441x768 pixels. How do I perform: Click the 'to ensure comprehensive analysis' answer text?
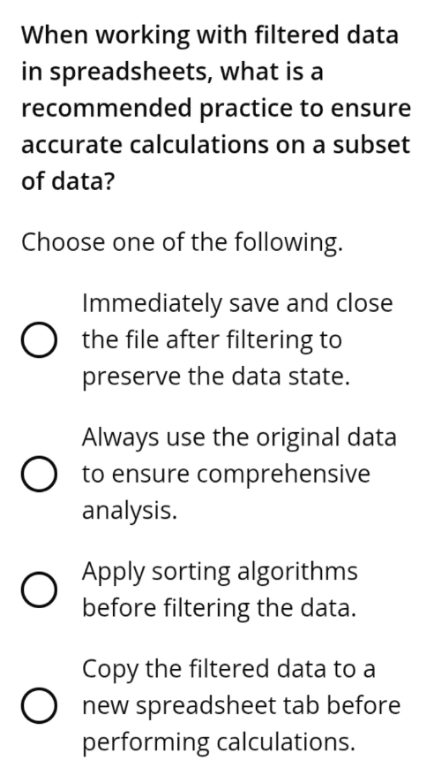[x=226, y=492]
